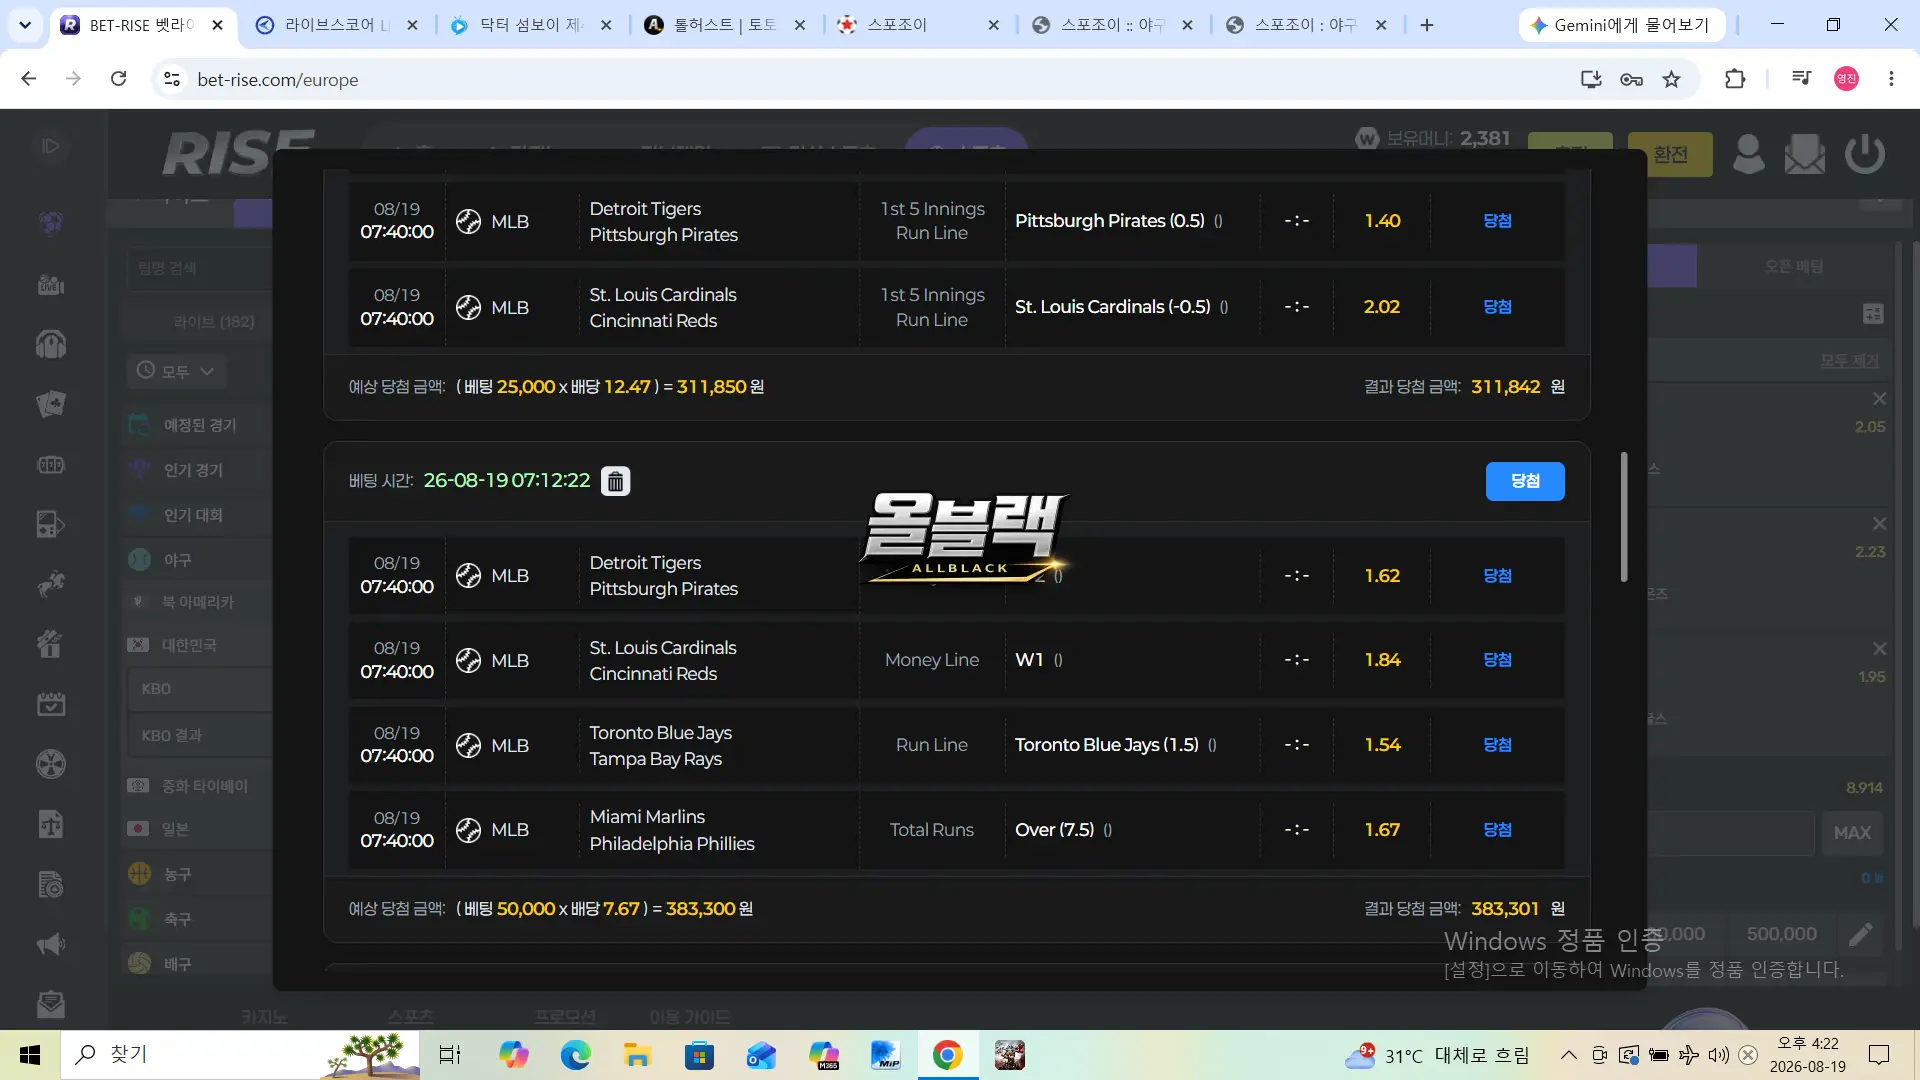This screenshot has height=1080, width=1920.
Task: Click the install app icon in address bar
Action: 1590,79
